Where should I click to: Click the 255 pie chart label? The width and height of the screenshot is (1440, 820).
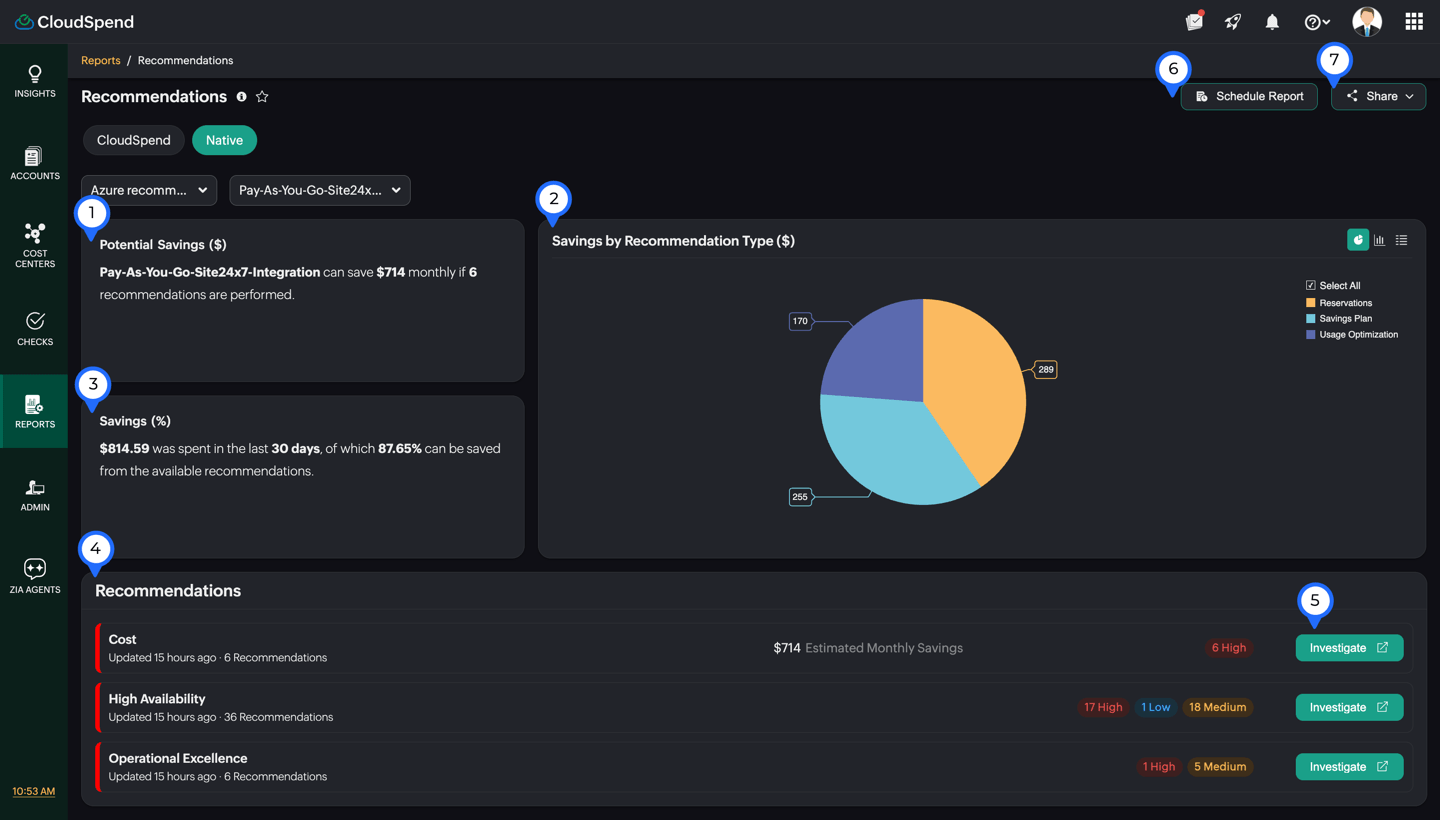click(x=800, y=497)
